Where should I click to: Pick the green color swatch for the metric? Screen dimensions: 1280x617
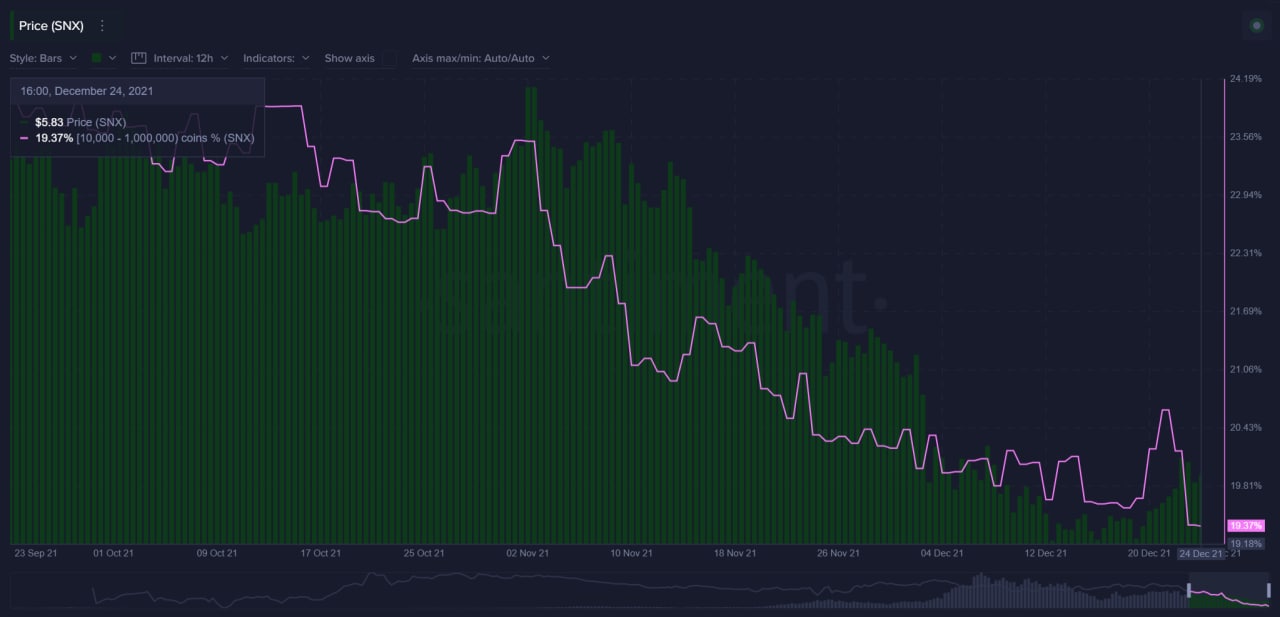tap(97, 58)
